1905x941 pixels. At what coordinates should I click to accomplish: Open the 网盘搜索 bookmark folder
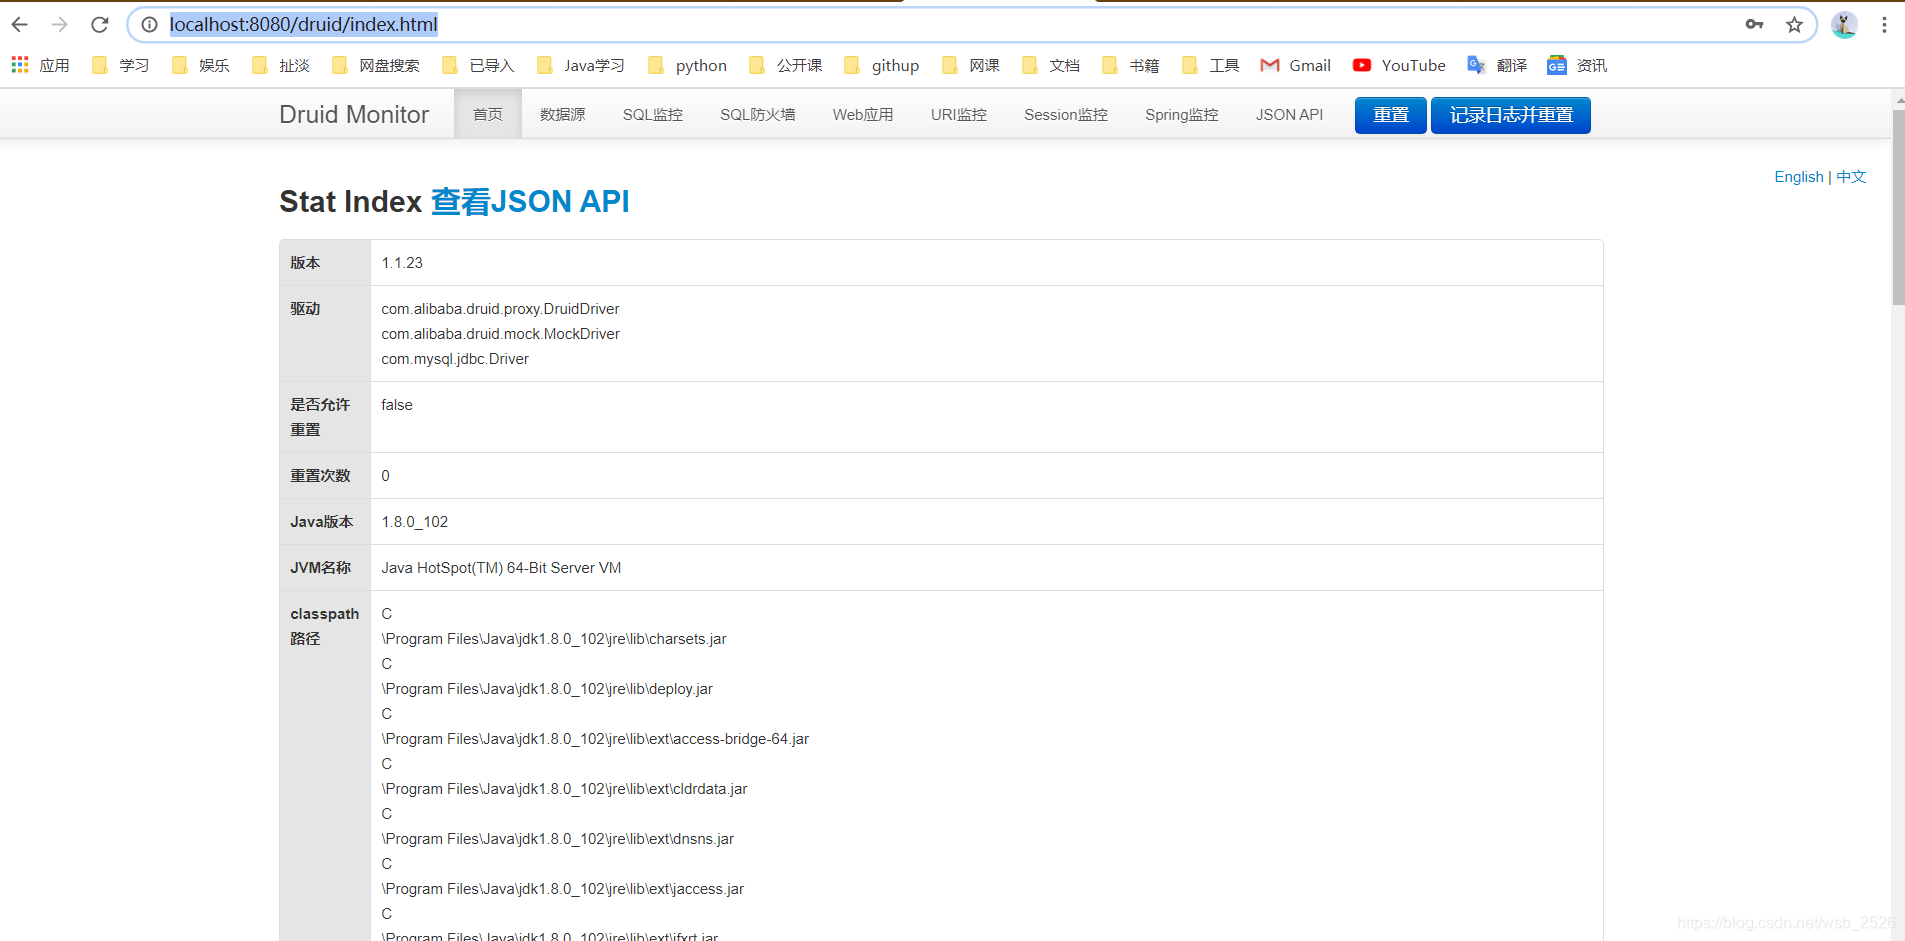pos(375,65)
